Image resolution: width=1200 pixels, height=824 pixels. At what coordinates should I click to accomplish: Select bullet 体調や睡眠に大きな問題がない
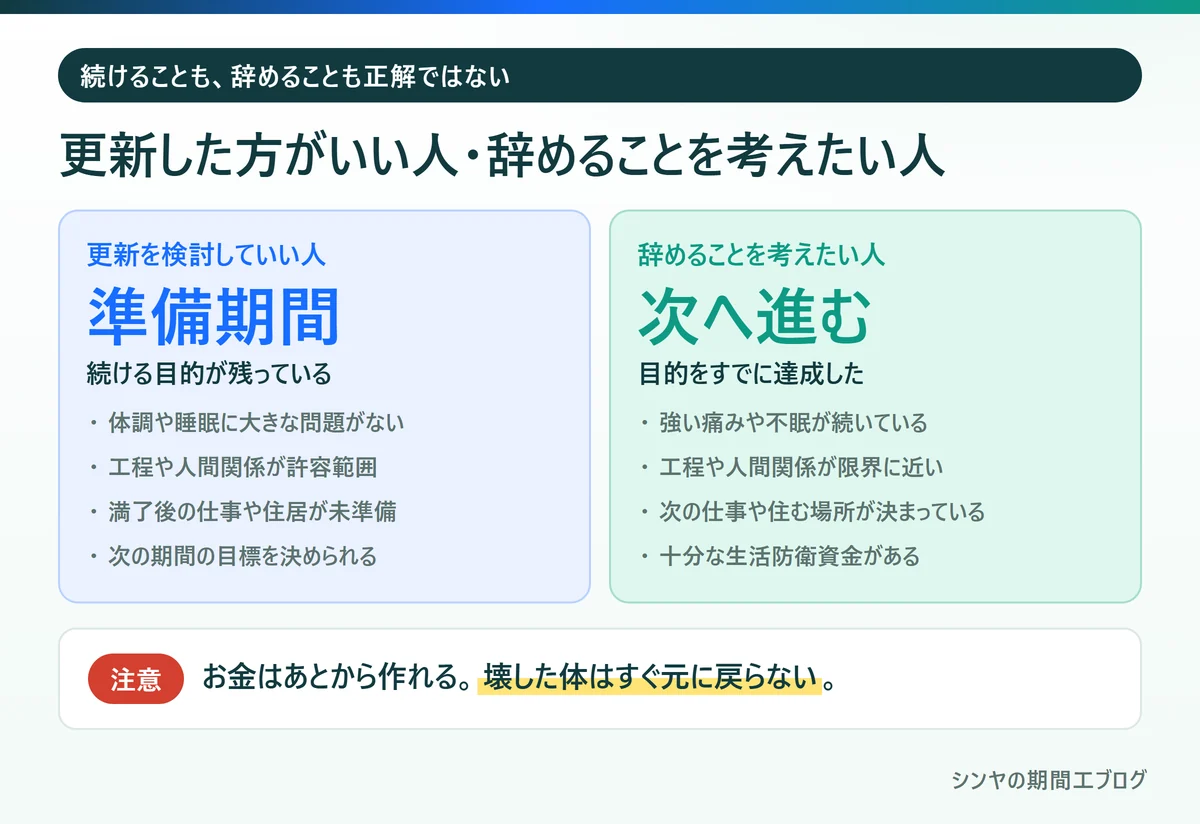[x=256, y=422]
